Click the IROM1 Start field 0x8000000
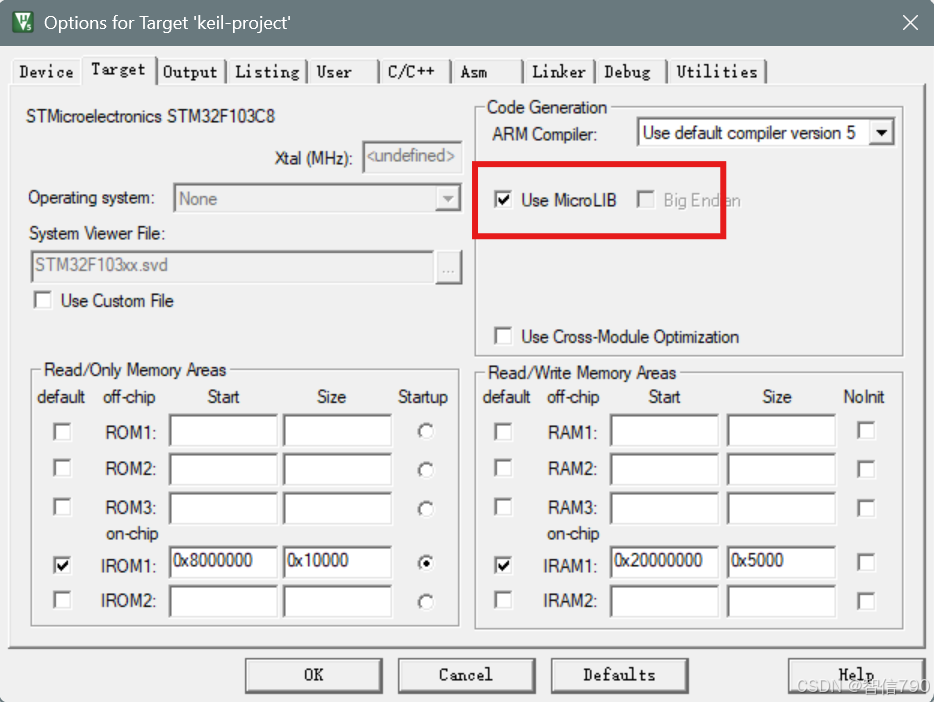The height and width of the screenshot is (702, 934). [223, 562]
